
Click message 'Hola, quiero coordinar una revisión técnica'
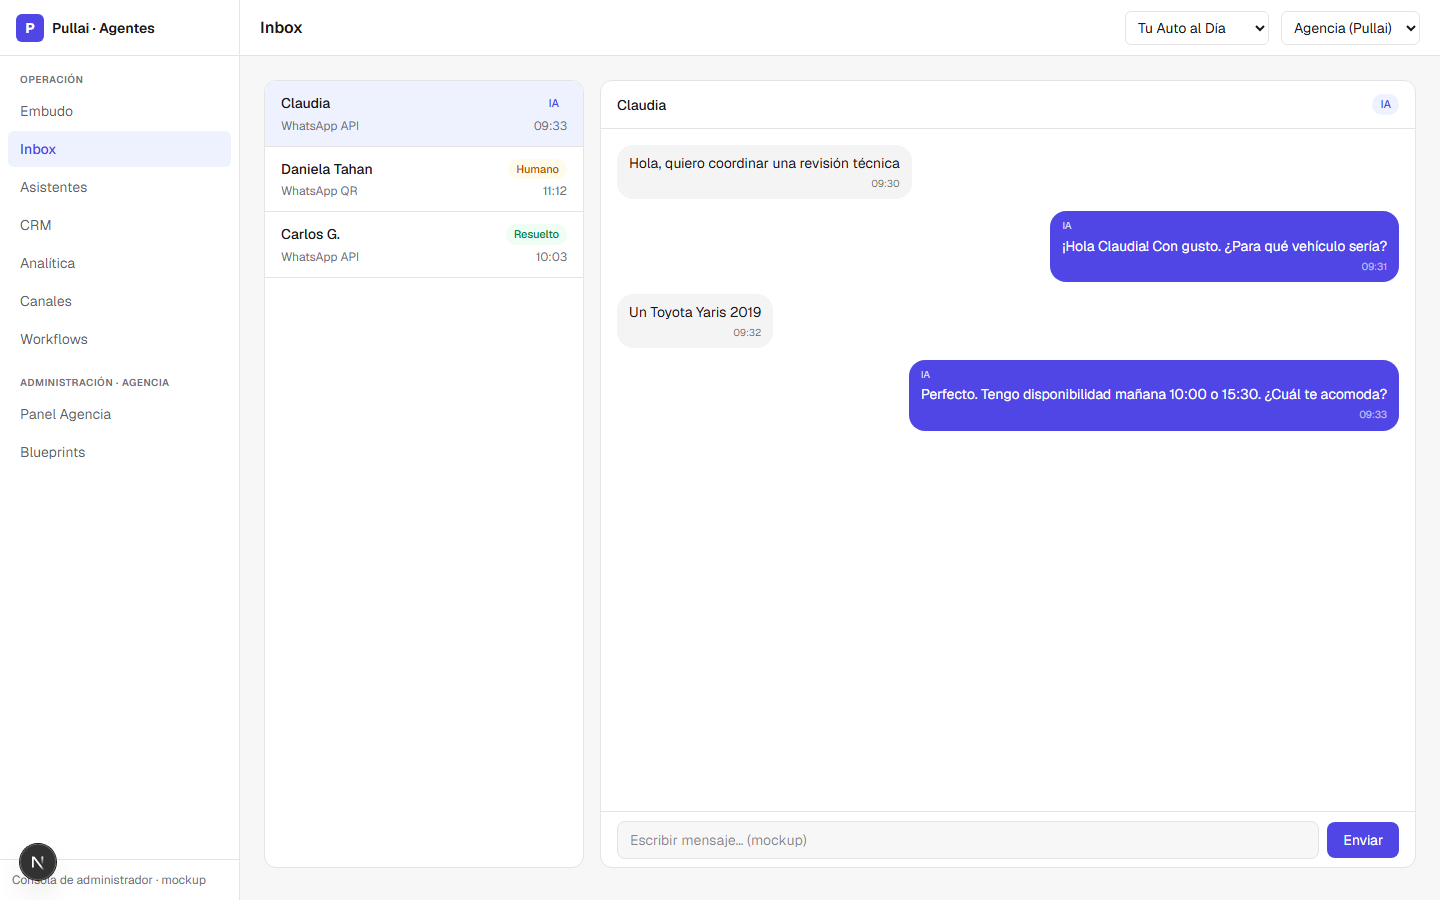[764, 172]
